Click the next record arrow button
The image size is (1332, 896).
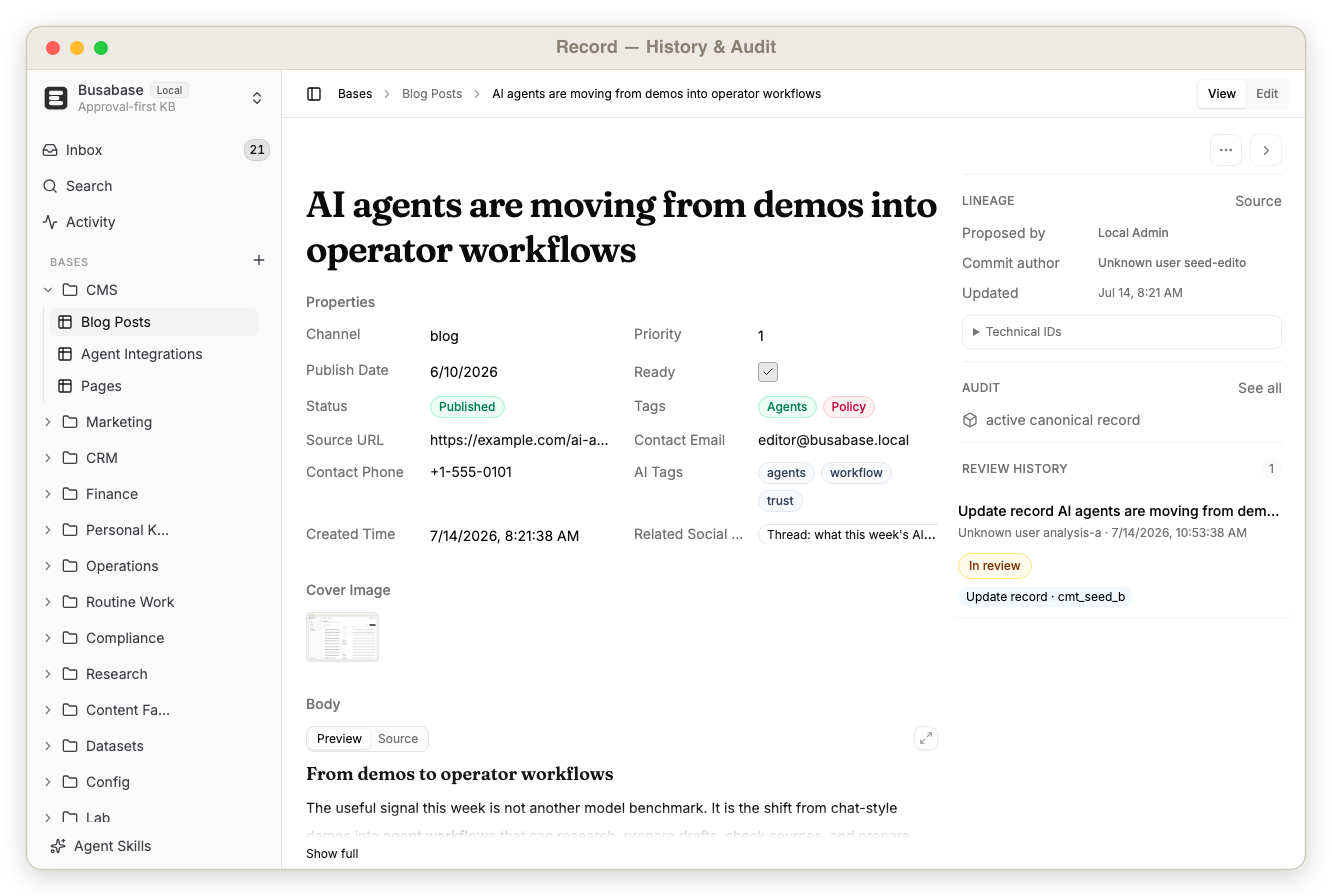coord(1266,150)
